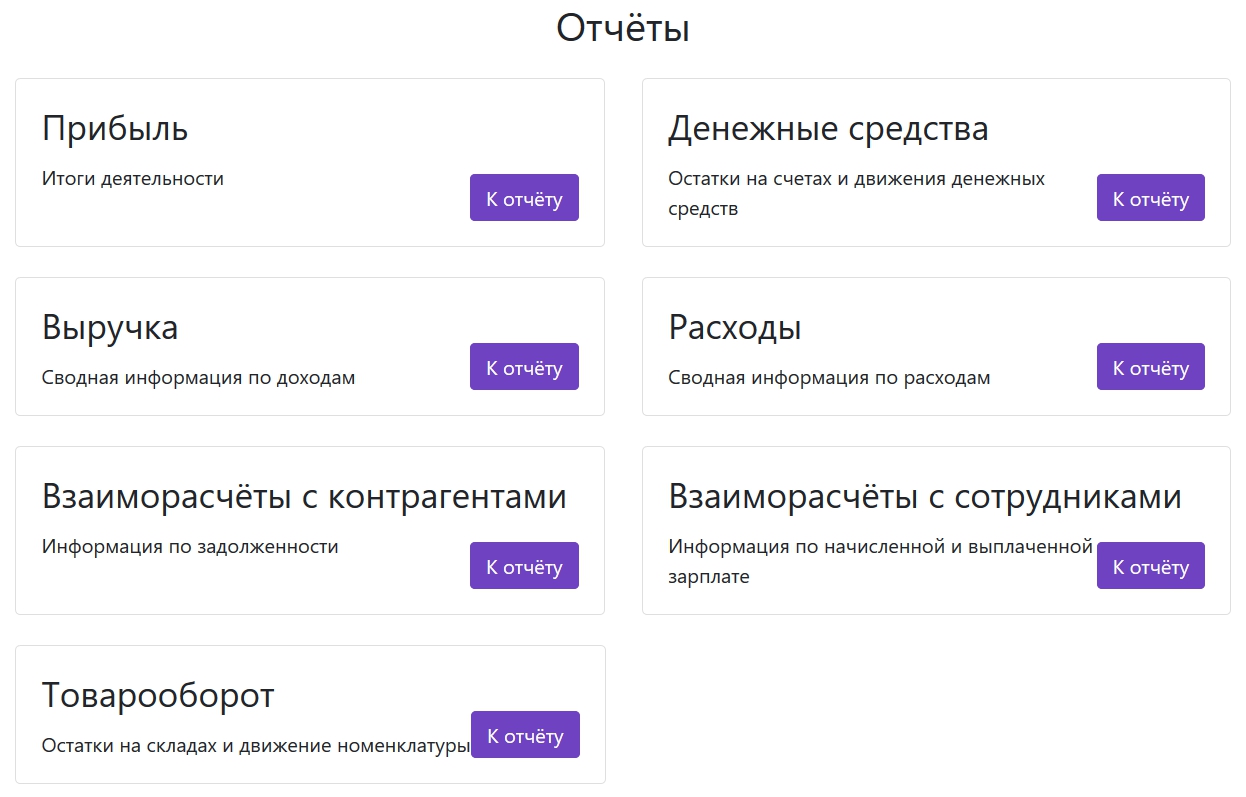Click Взаиморасчёты с сотрудниками title
Image resolution: width=1246 pixels, height=797 pixels.
click(925, 497)
